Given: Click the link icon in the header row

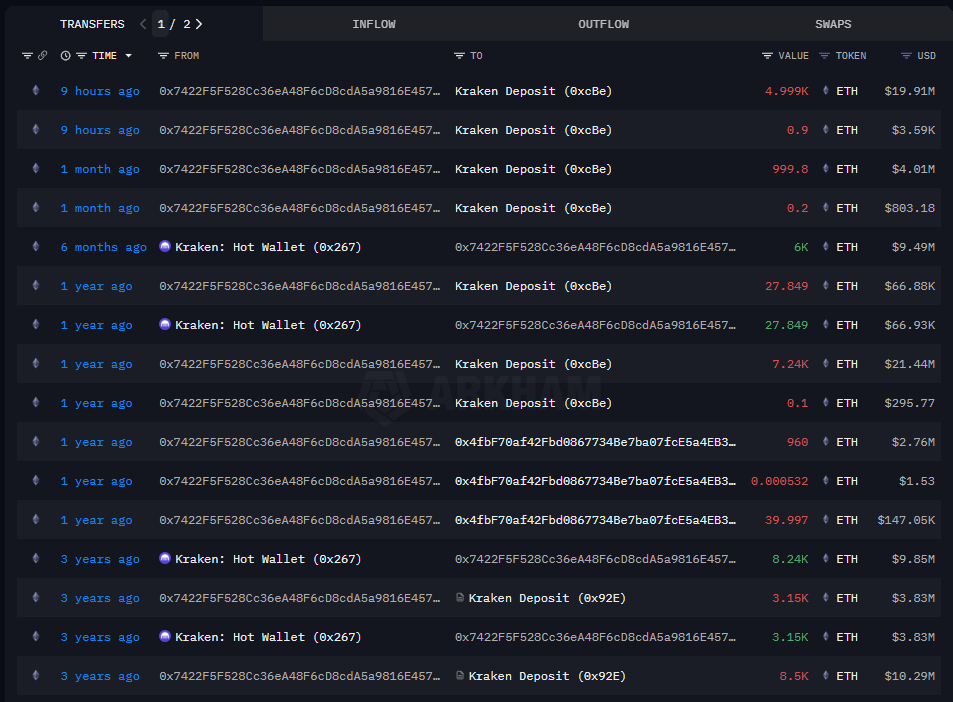Looking at the screenshot, I should pyautogui.click(x=43, y=56).
